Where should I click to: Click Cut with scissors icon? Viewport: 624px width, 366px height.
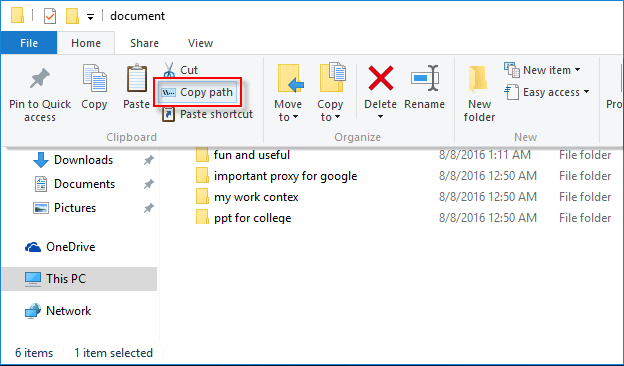180,70
